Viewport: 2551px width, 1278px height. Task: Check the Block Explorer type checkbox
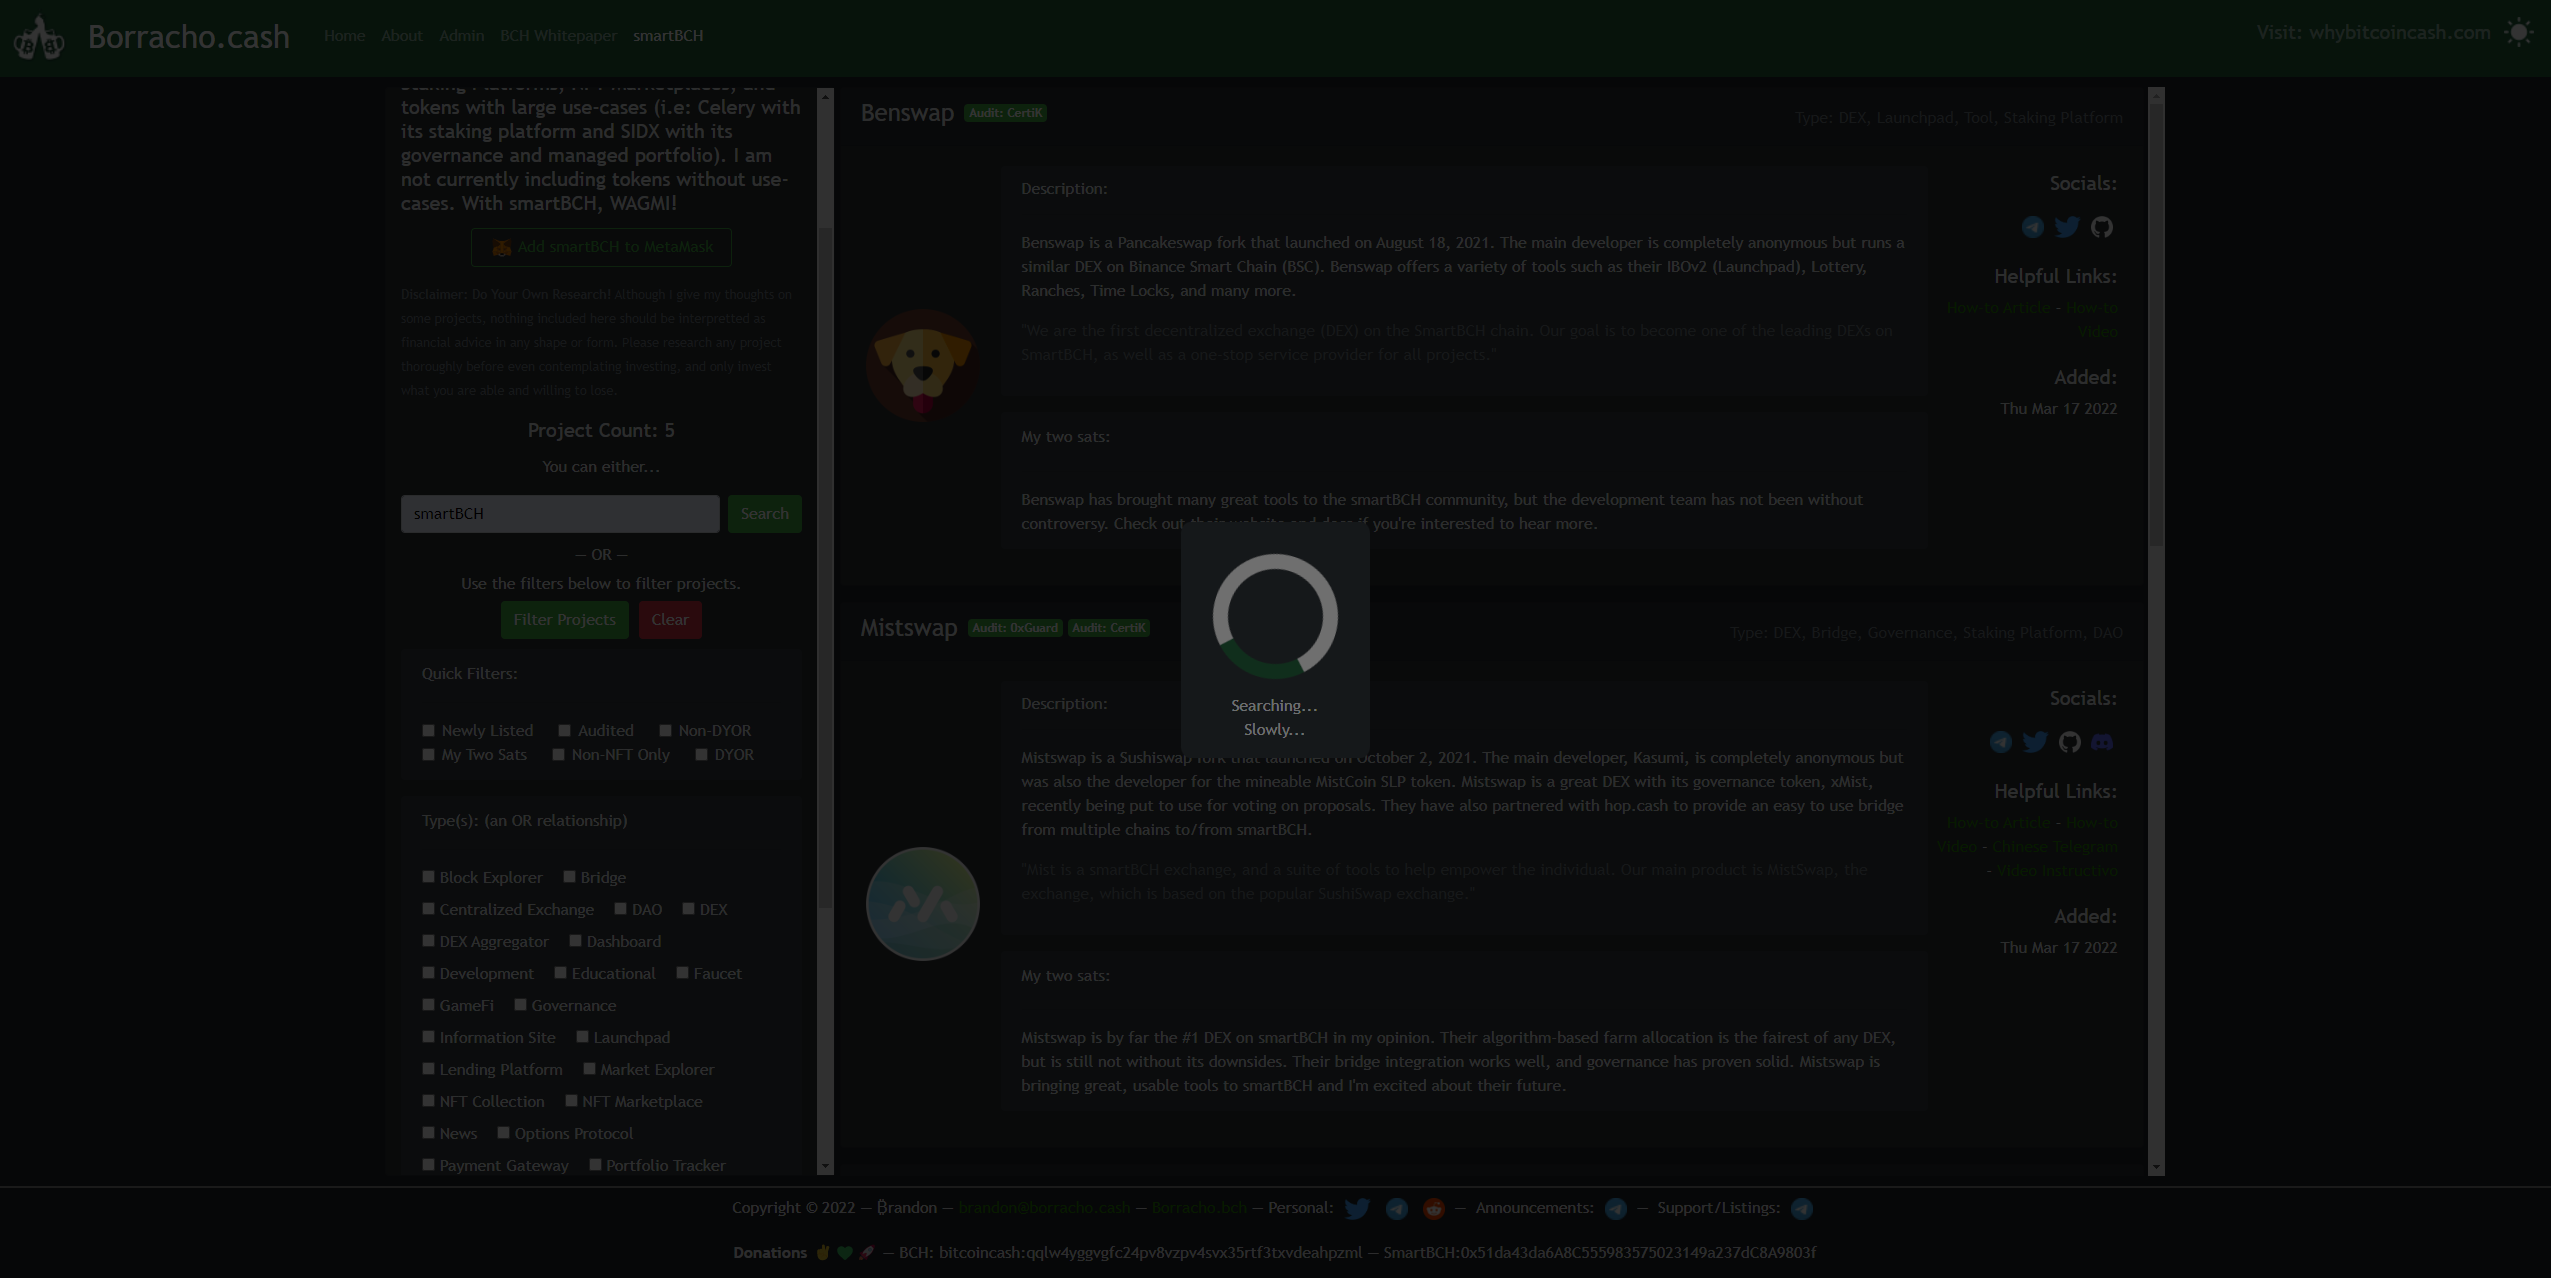[428, 876]
